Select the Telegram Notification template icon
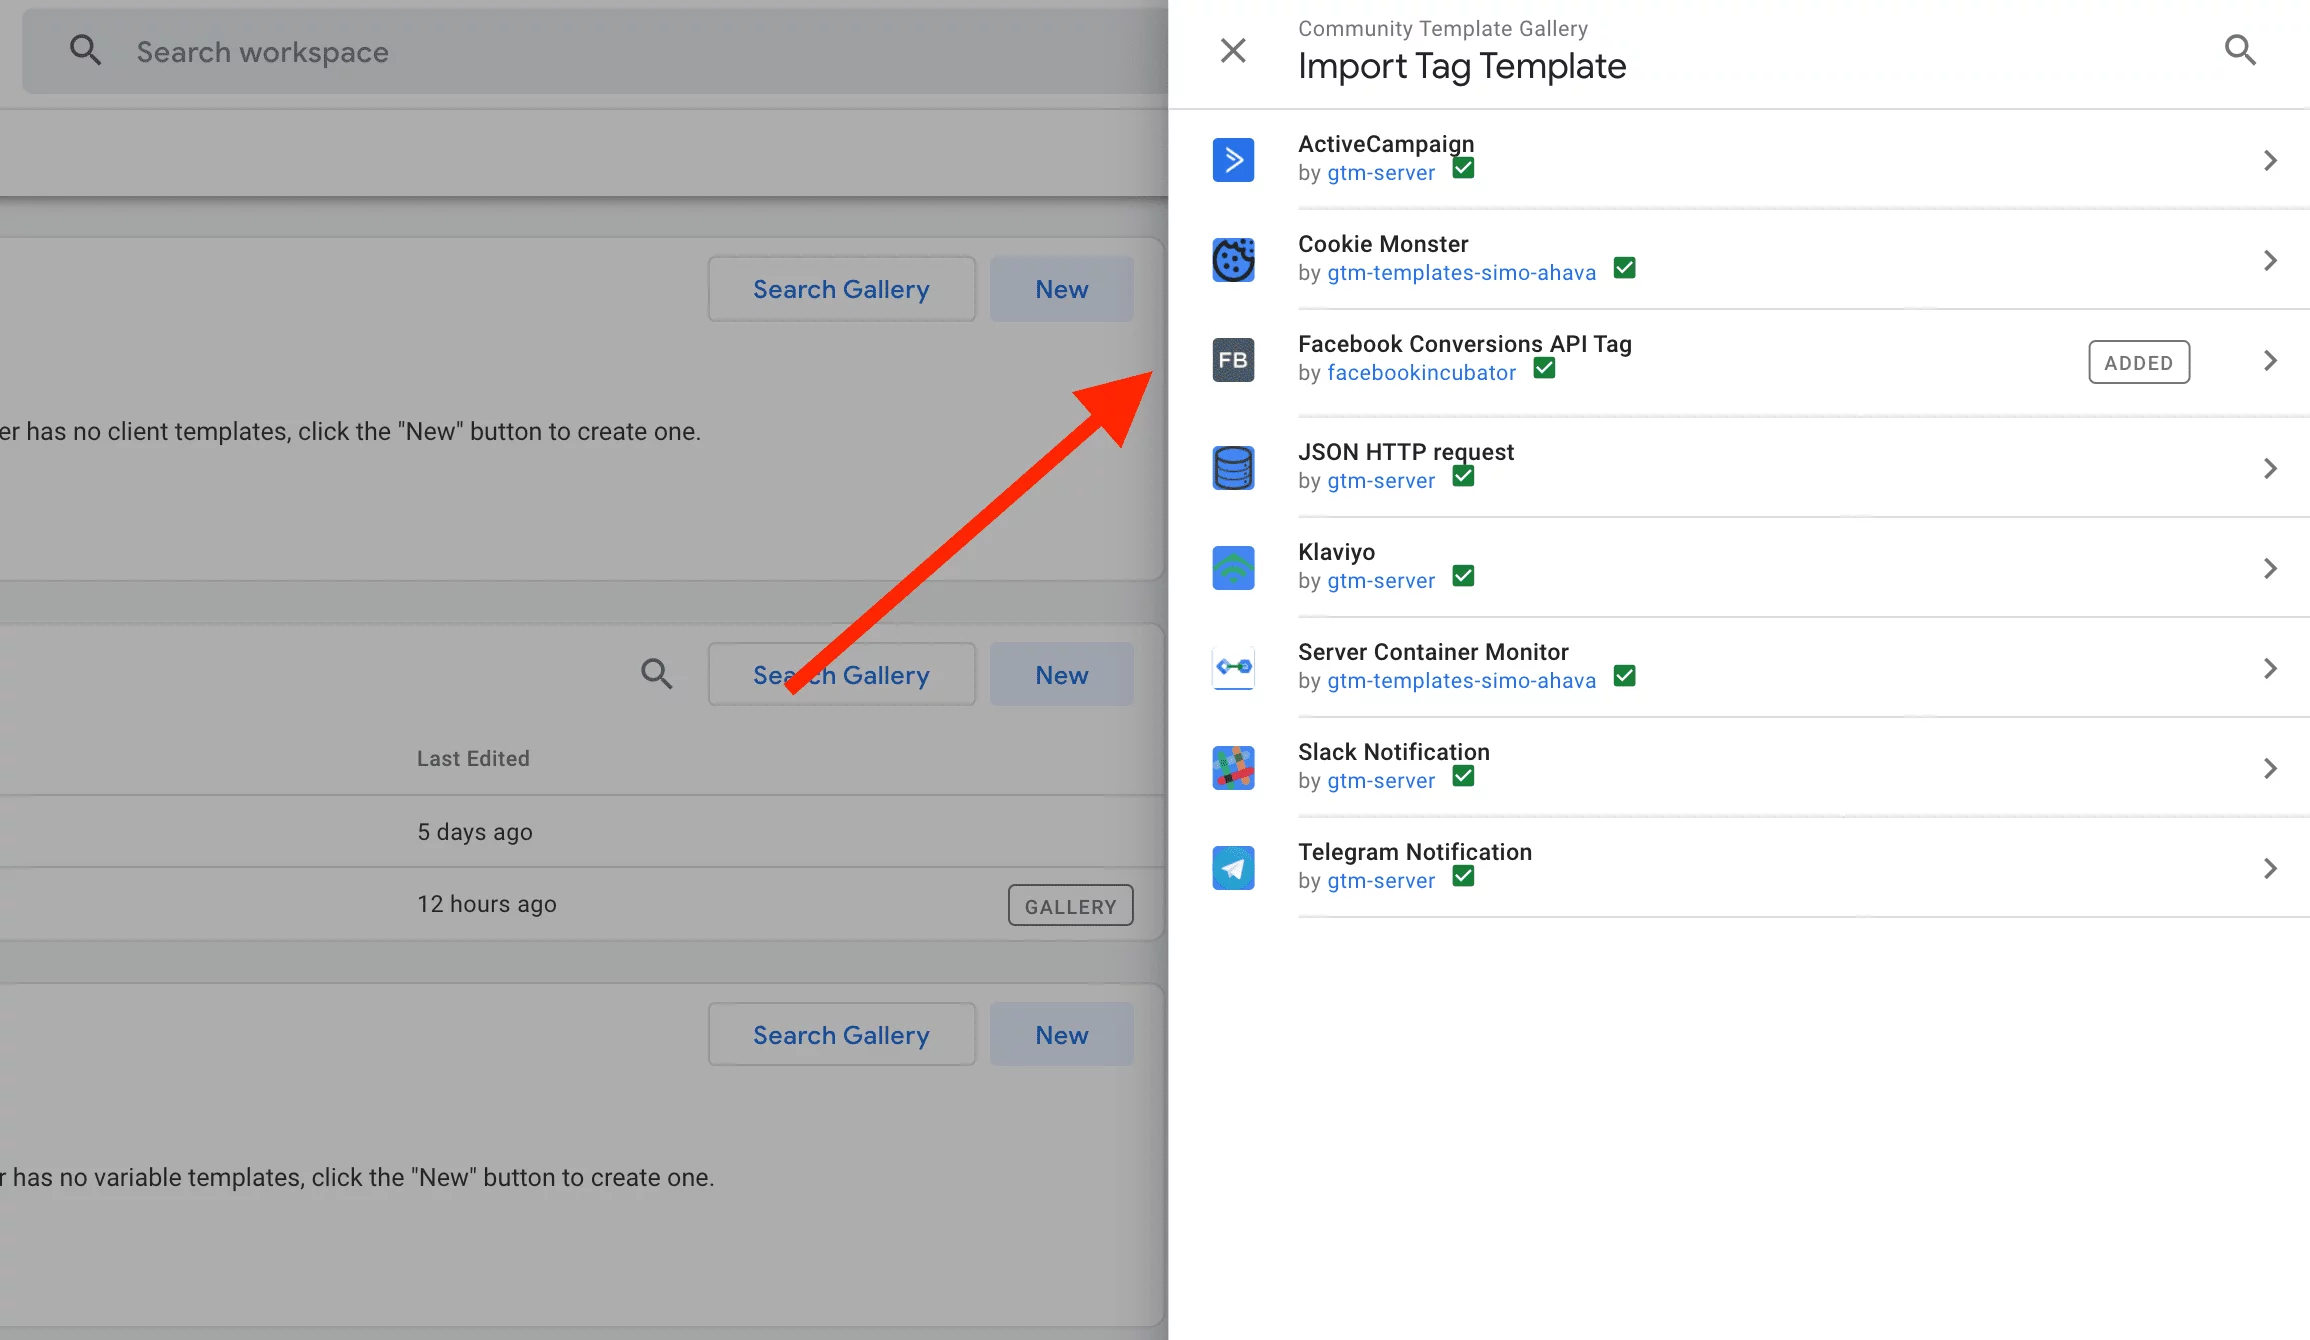Viewport: 2310px width, 1340px height. click(1233, 868)
